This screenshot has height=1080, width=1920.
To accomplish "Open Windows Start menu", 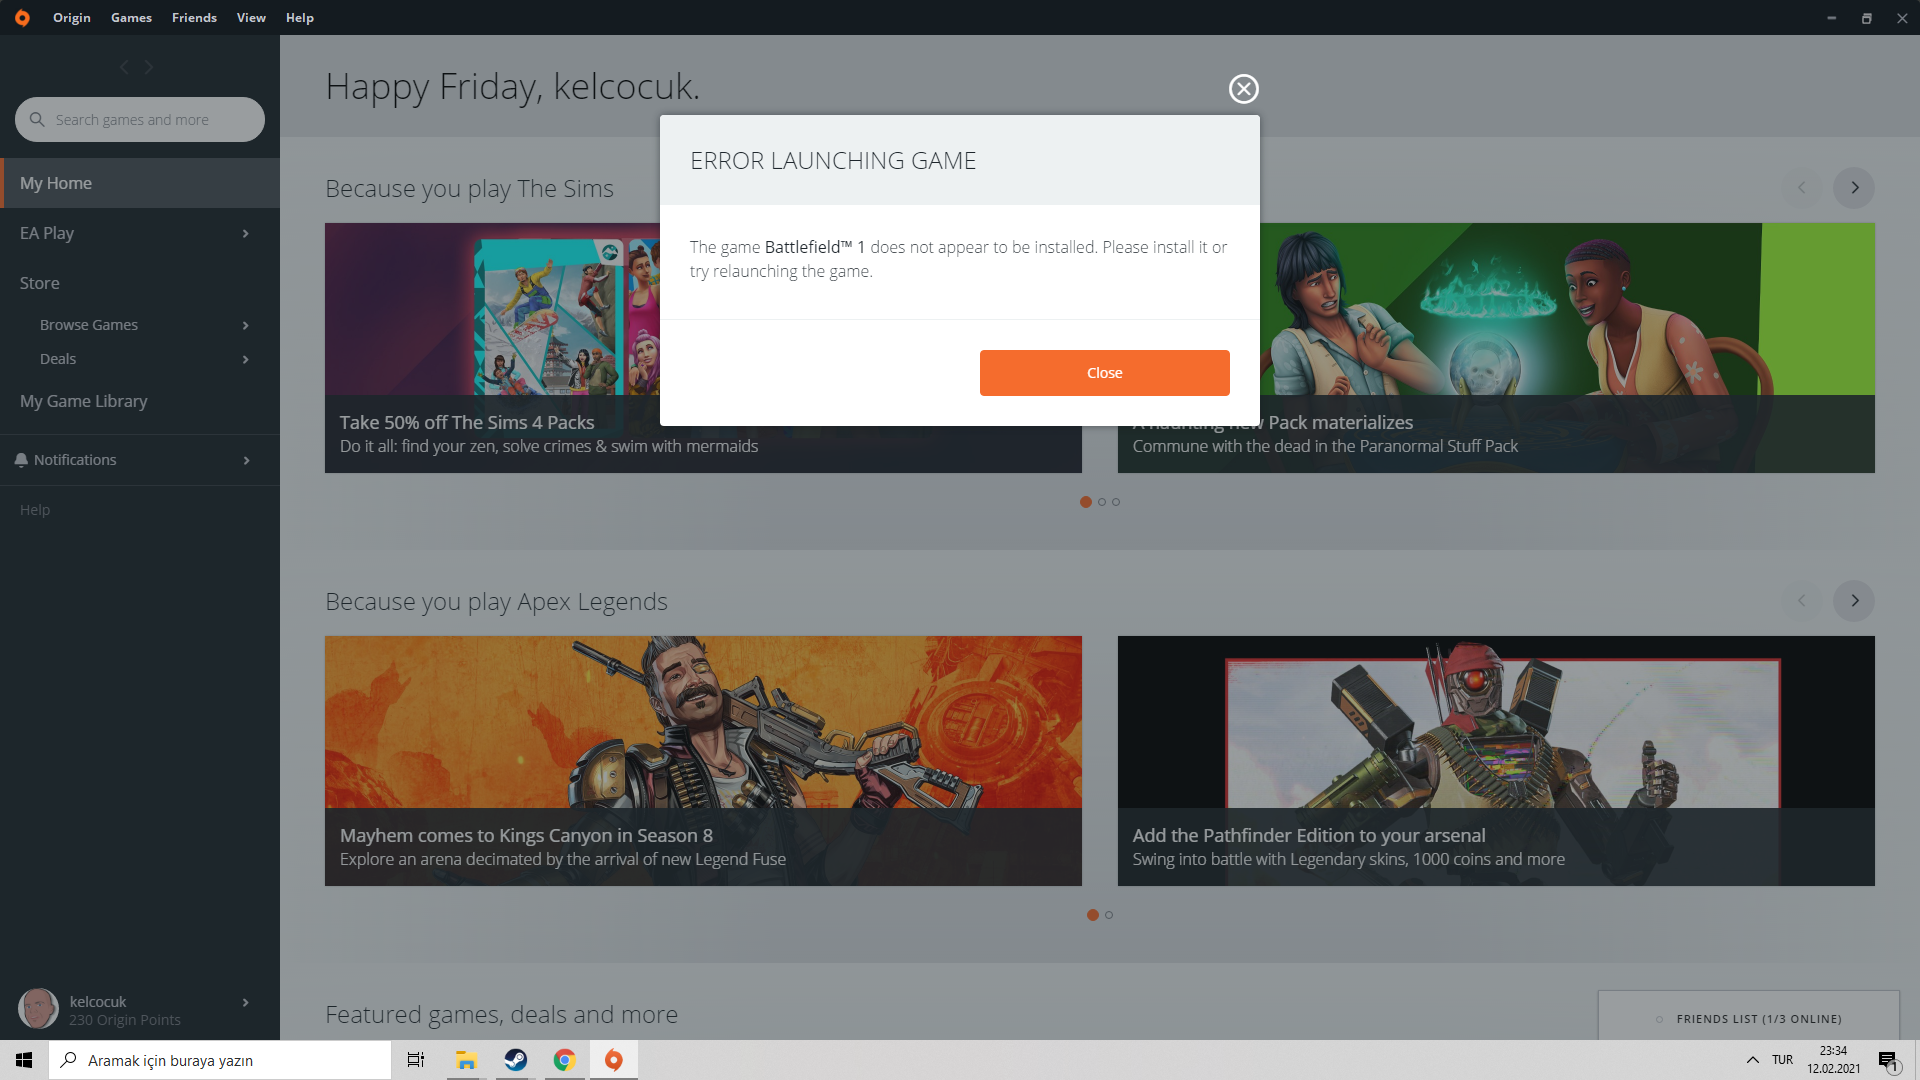I will point(24,1060).
